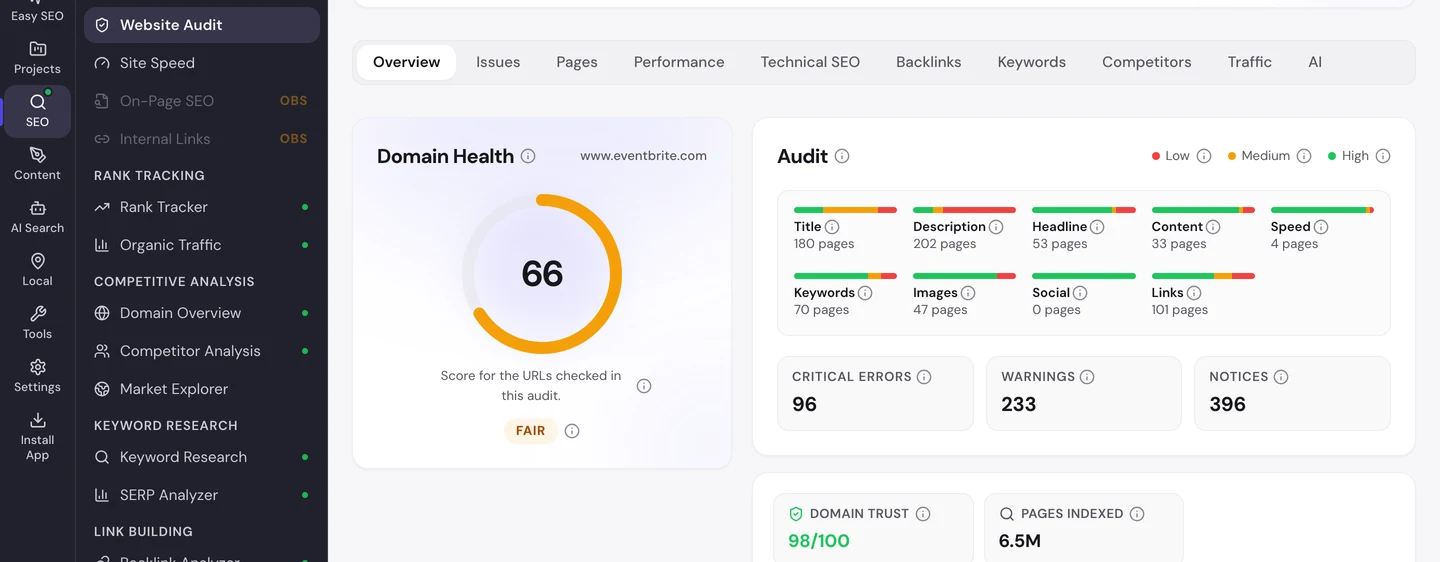1440x562 pixels.
Task: Click info icon beside Domain Health
Action: pos(528,156)
